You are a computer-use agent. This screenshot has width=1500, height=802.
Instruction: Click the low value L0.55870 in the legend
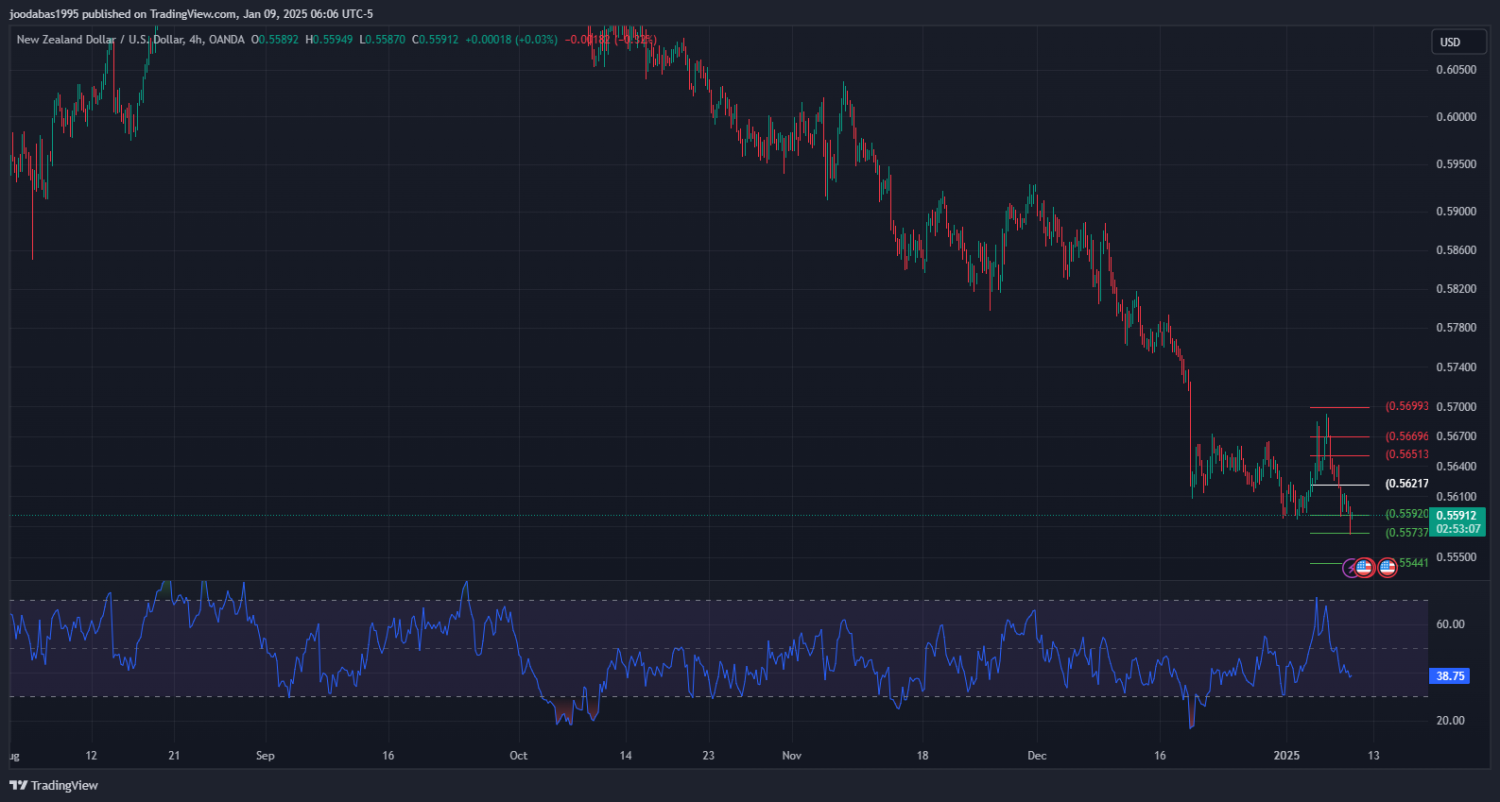coord(384,40)
